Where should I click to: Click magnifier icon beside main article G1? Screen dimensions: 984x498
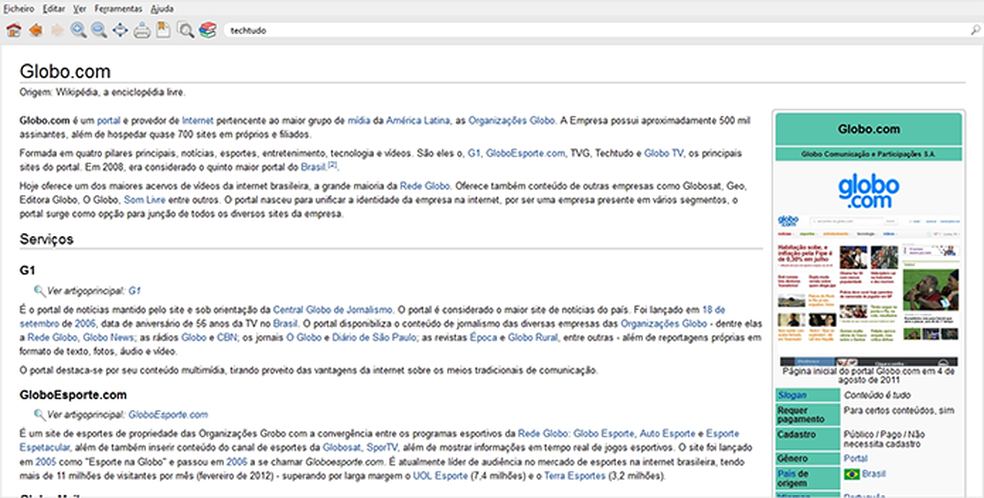click(40, 291)
